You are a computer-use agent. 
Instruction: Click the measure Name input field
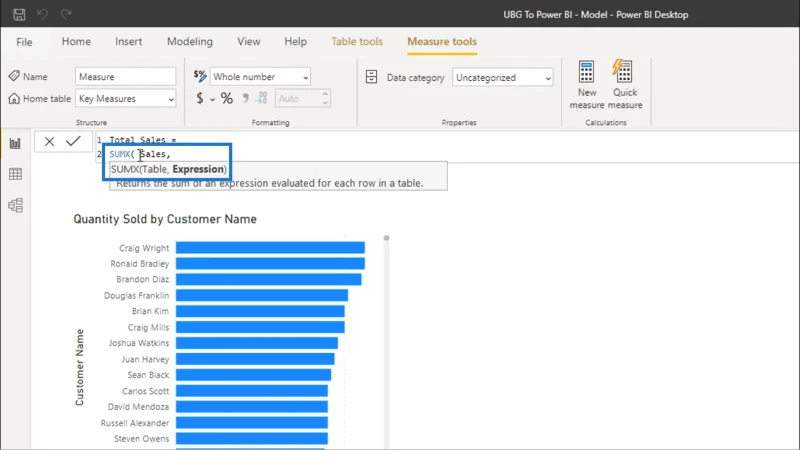coord(126,77)
